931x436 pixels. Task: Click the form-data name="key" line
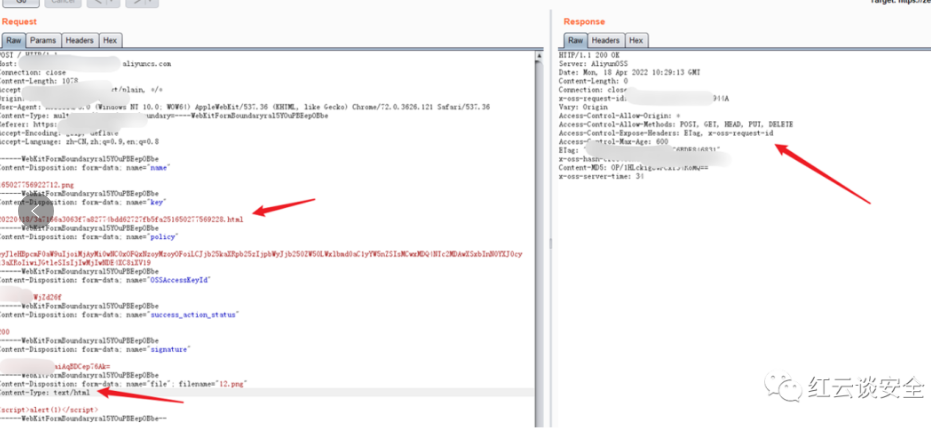point(83,203)
